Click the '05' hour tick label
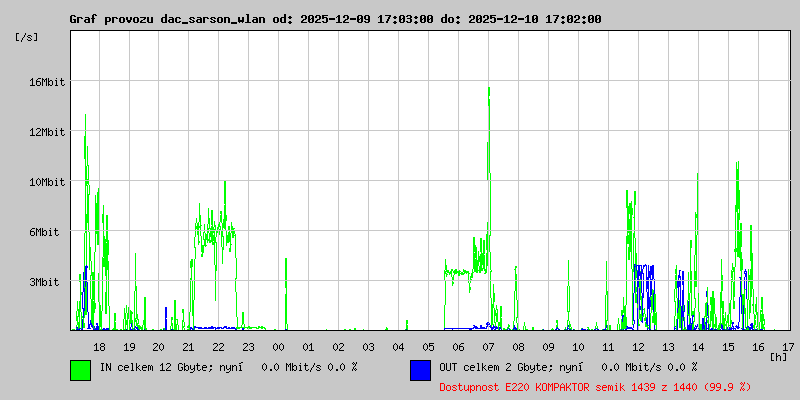Image resolution: width=800 pixels, height=400 pixels. 429,347
